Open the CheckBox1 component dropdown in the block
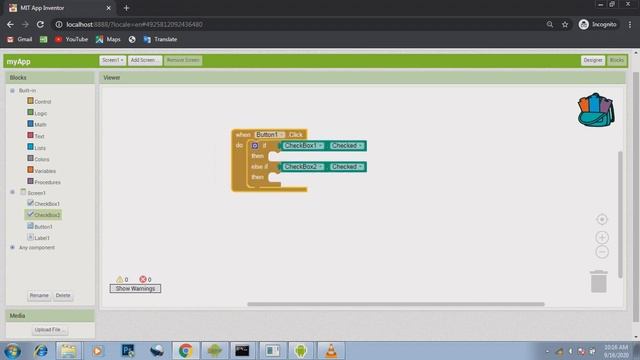 pos(303,145)
